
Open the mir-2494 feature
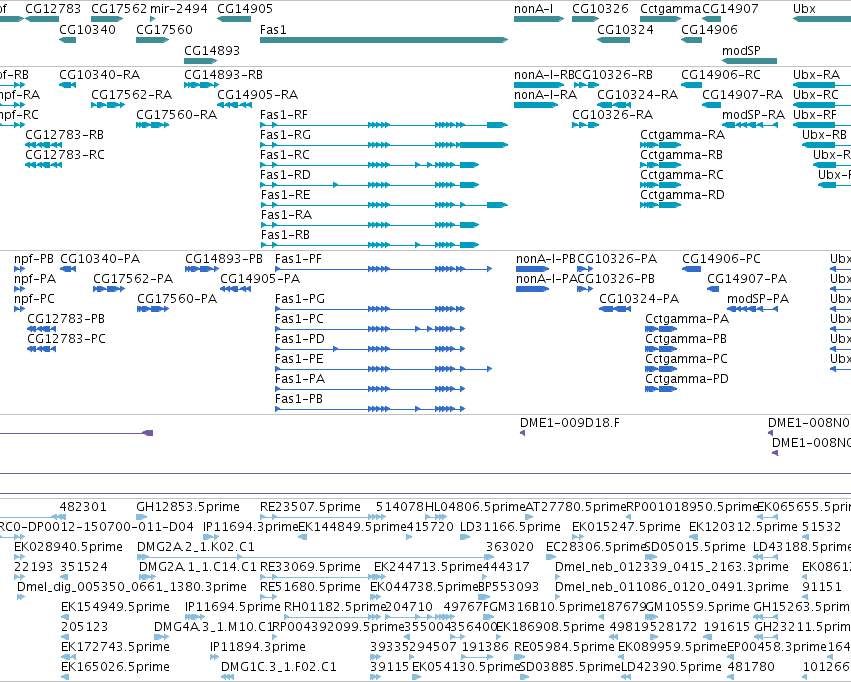[153, 19]
